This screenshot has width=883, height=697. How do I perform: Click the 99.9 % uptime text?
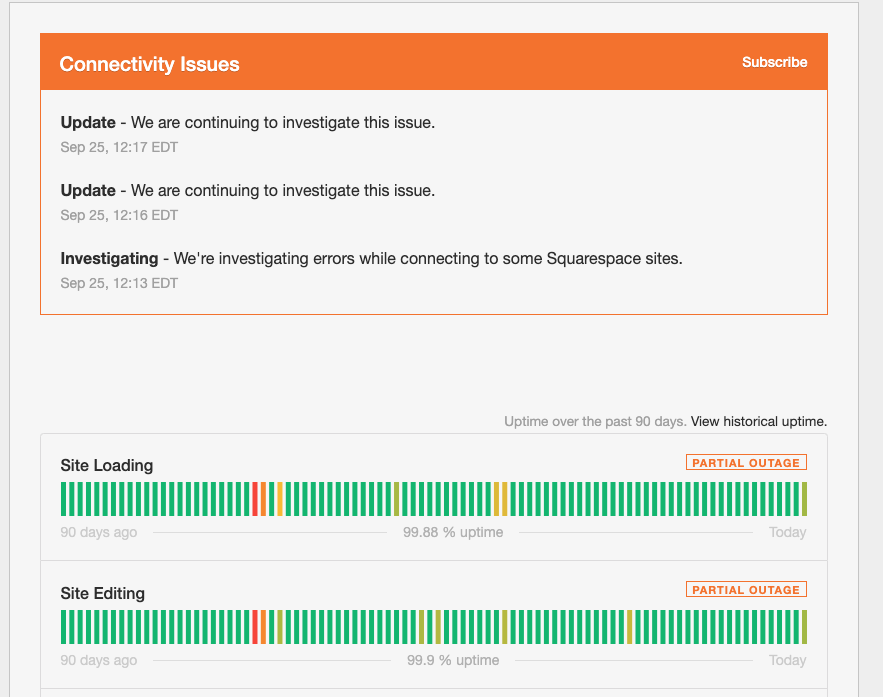[453, 660]
